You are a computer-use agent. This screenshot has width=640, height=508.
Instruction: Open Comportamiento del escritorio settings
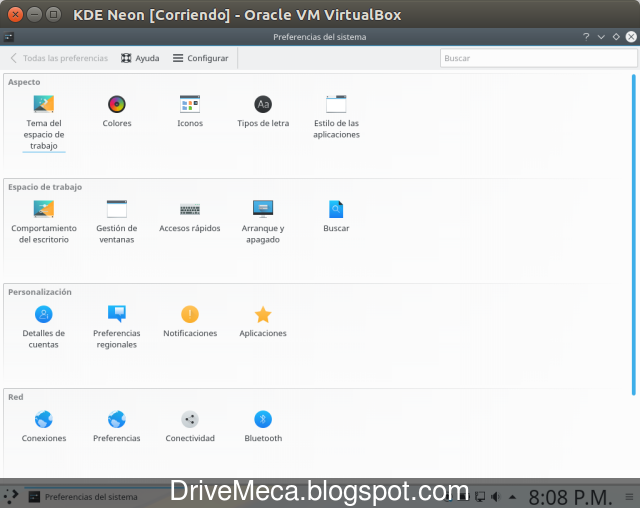tap(44, 222)
